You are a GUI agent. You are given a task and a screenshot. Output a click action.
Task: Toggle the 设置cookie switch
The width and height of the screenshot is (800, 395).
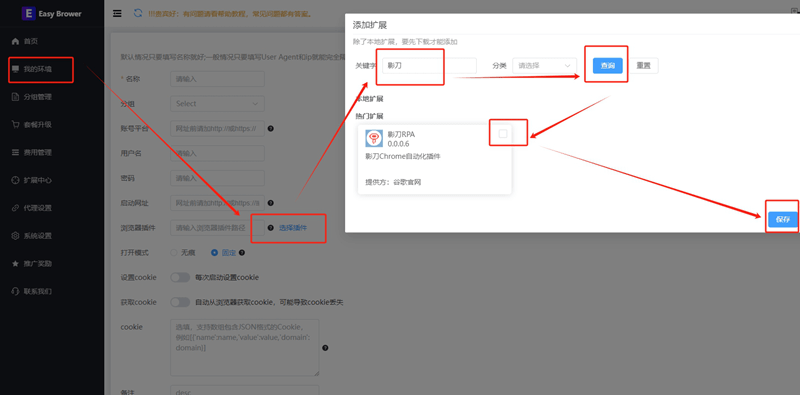[180, 278]
